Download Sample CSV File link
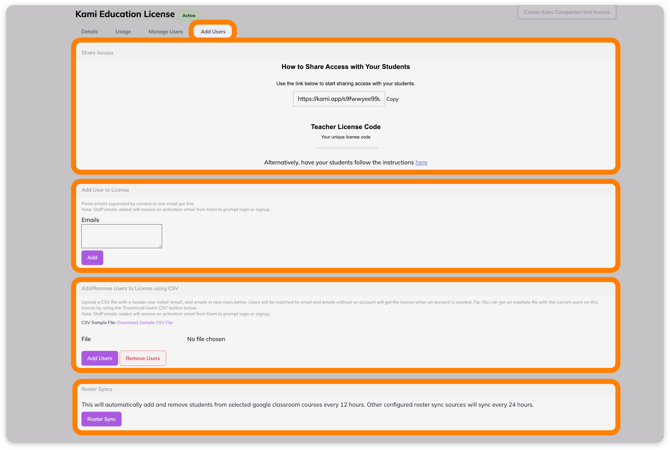 145,323
